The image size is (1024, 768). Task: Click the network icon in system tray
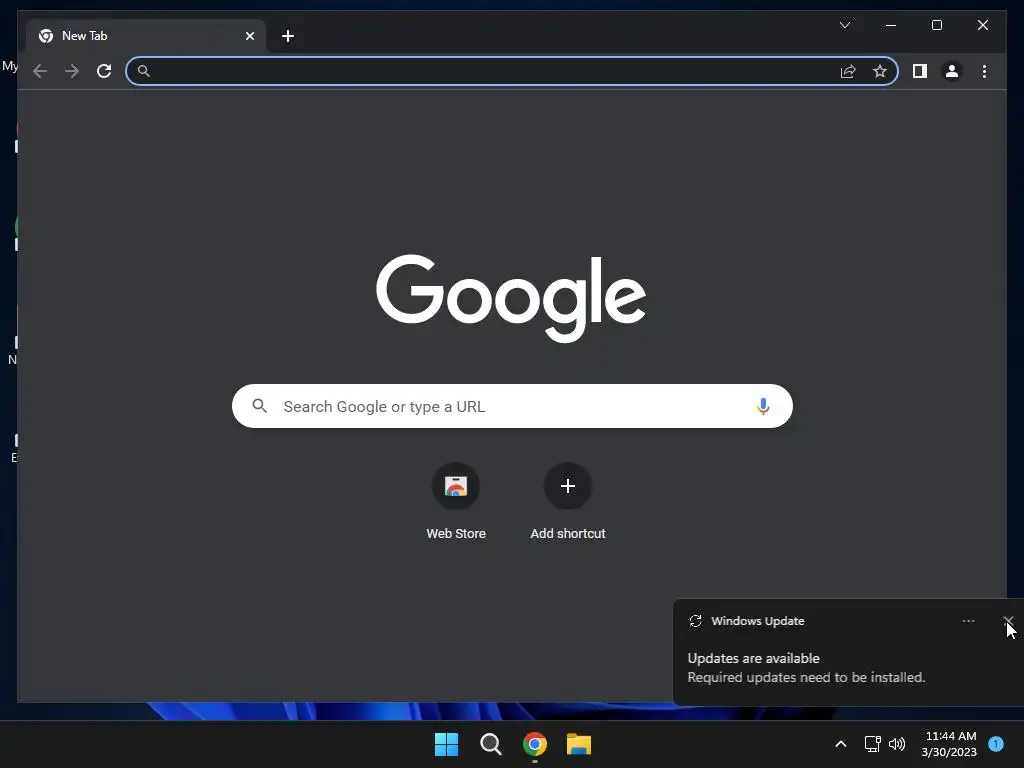pos(872,744)
